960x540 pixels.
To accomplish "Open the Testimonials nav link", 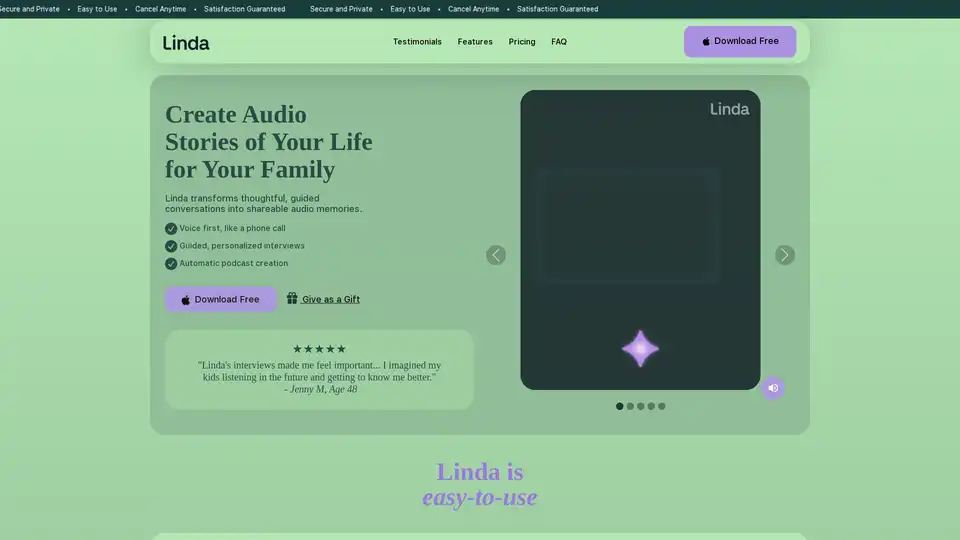I will (417, 42).
